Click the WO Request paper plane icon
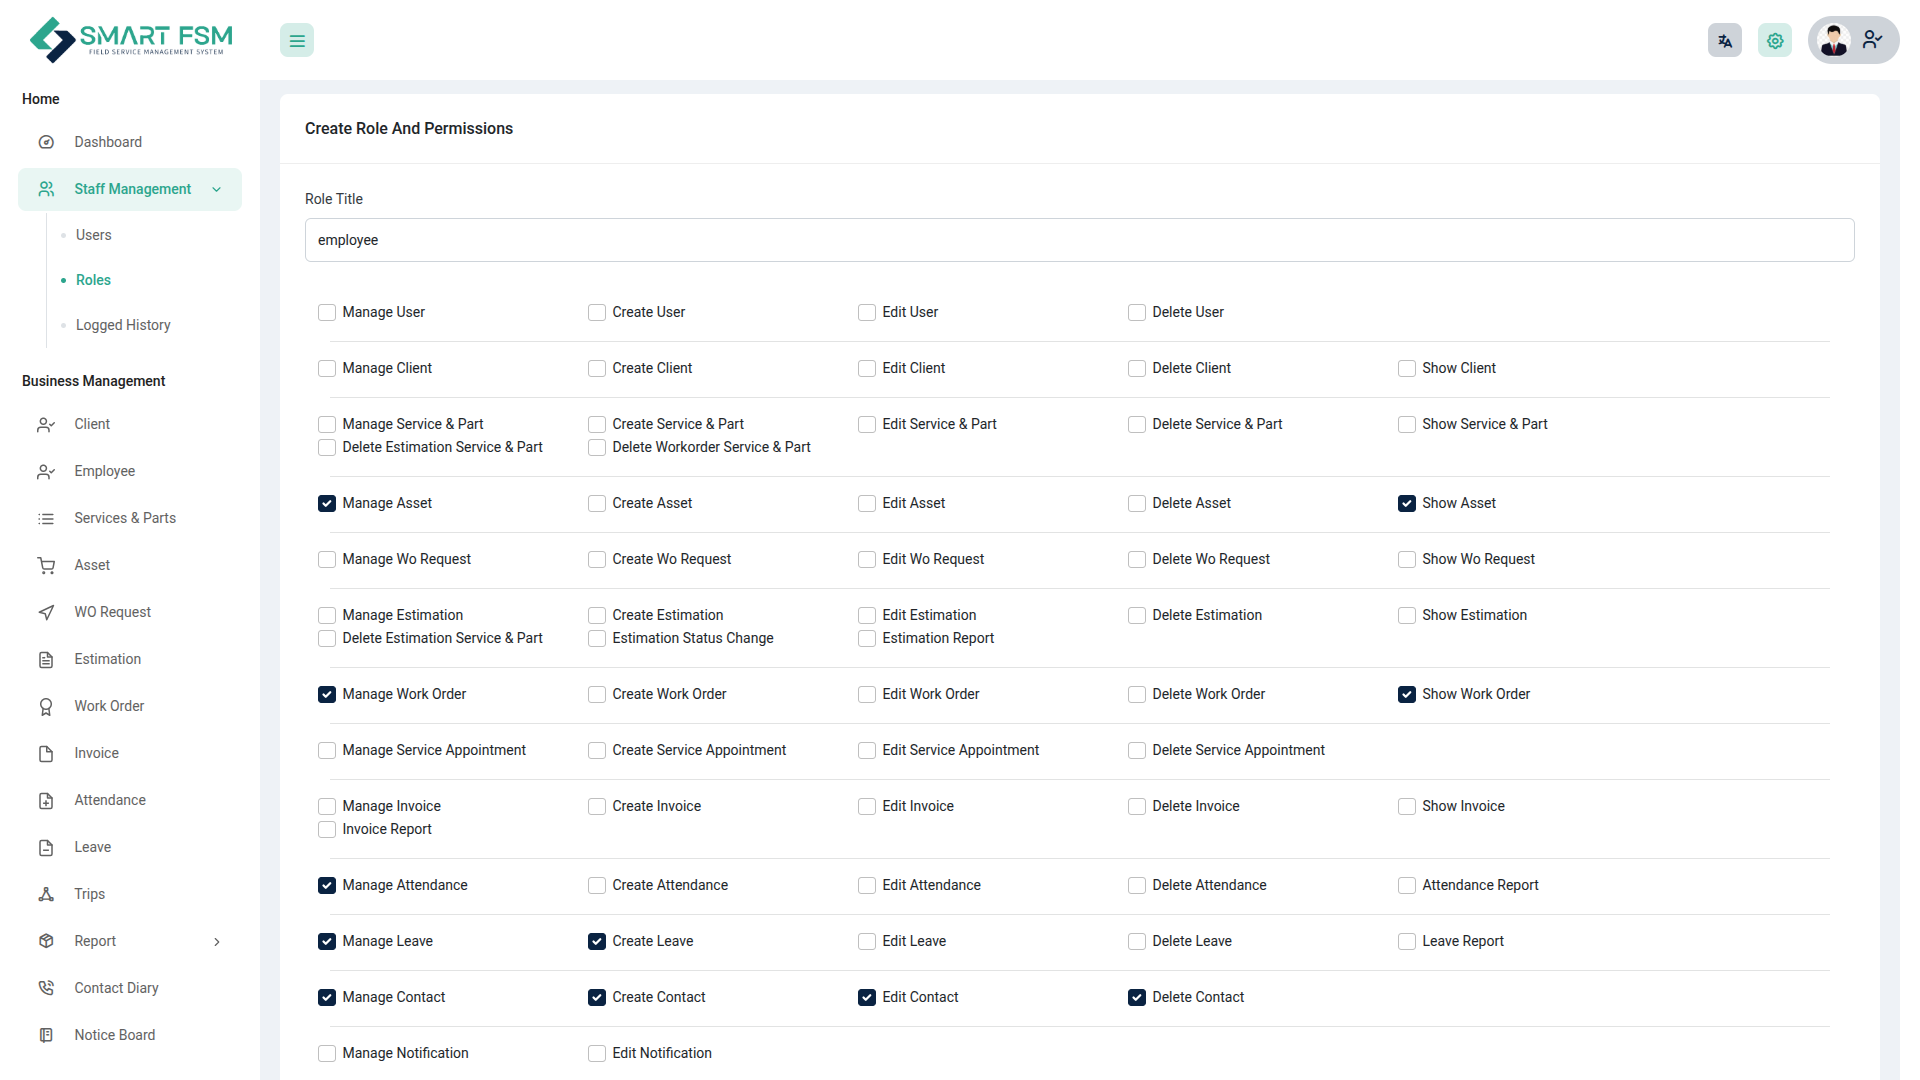Viewport: 1920px width, 1080px height. click(x=46, y=613)
